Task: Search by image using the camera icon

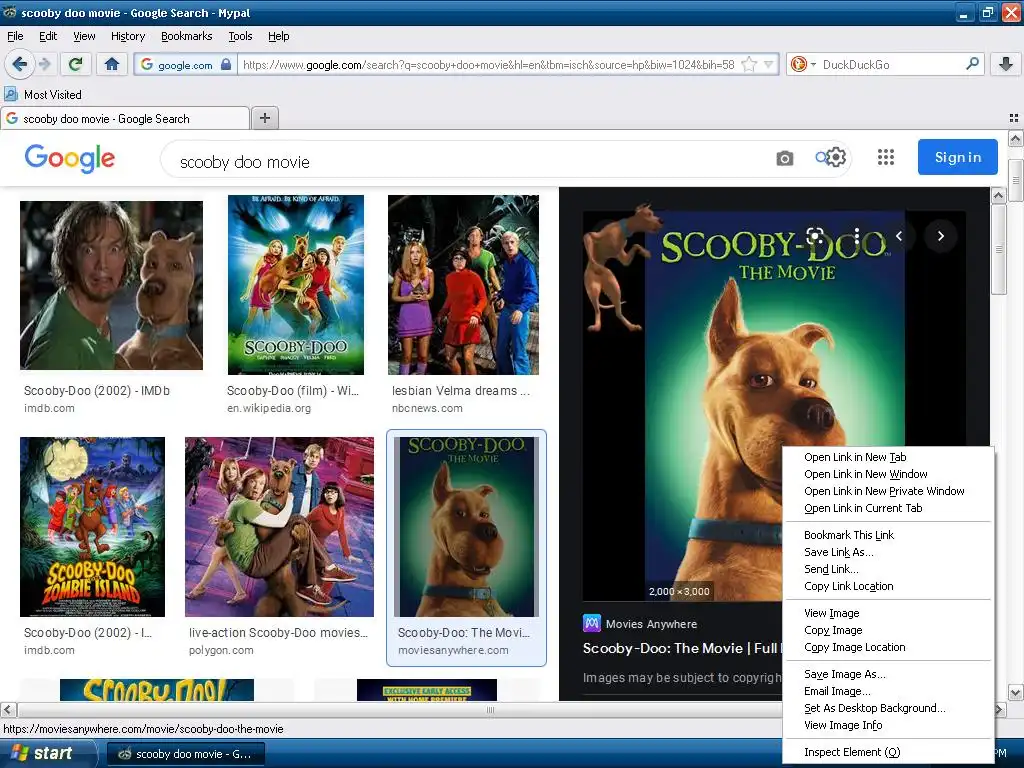Action: pos(784,158)
